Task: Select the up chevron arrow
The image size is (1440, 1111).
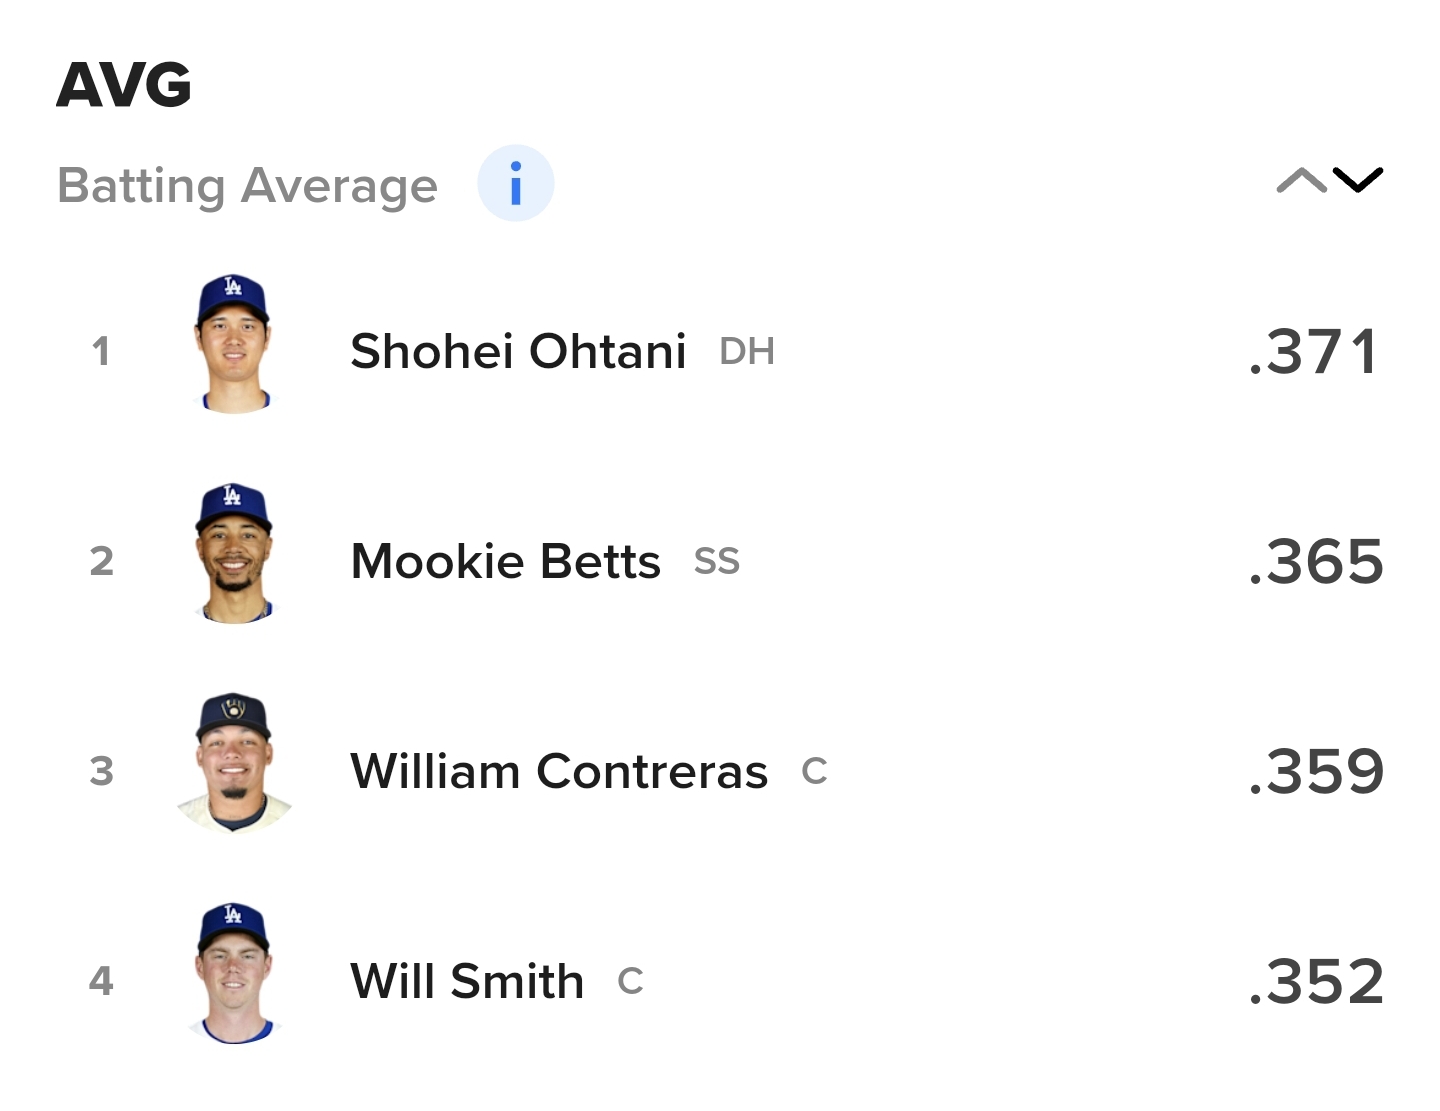Action: coord(1301,180)
